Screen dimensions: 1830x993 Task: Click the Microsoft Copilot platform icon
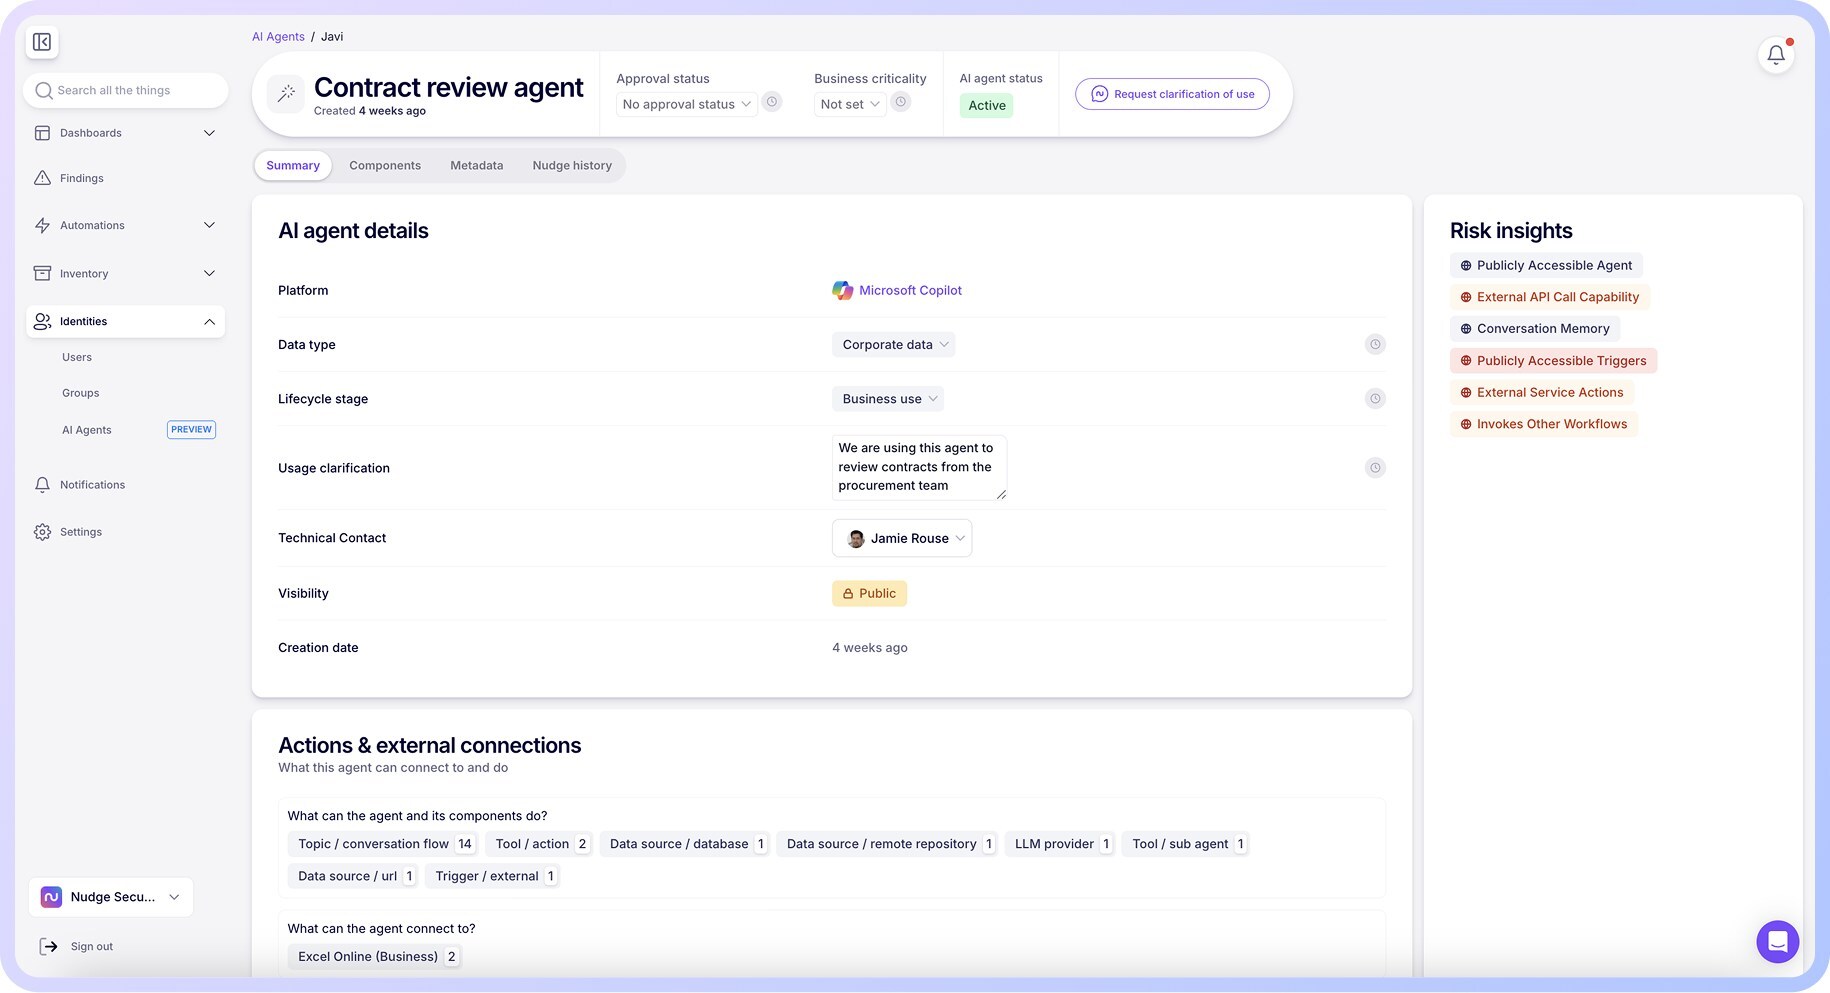tap(843, 290)
